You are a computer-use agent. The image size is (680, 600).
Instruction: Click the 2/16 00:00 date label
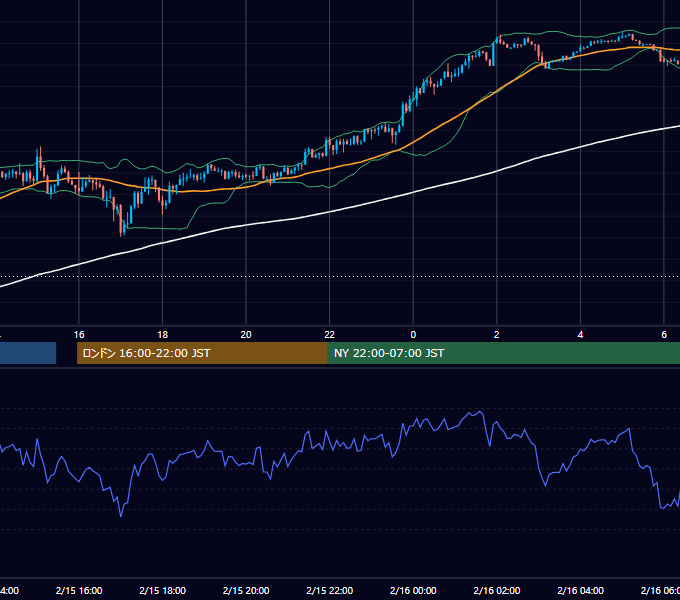pos(413,590)
